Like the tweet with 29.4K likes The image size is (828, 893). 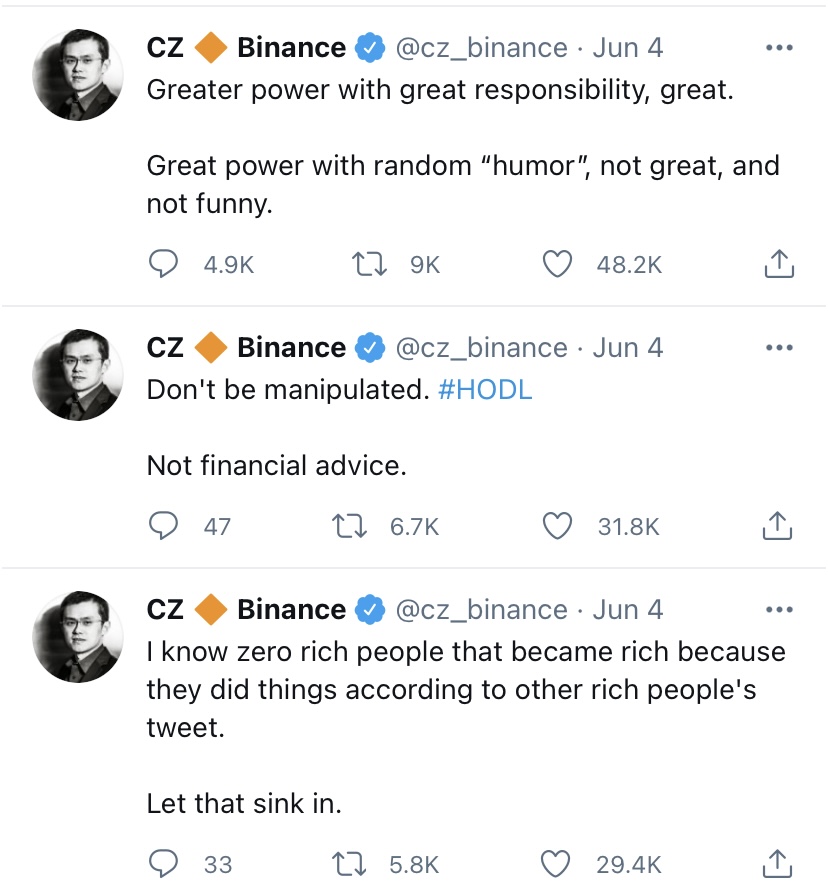pos(557,864)
